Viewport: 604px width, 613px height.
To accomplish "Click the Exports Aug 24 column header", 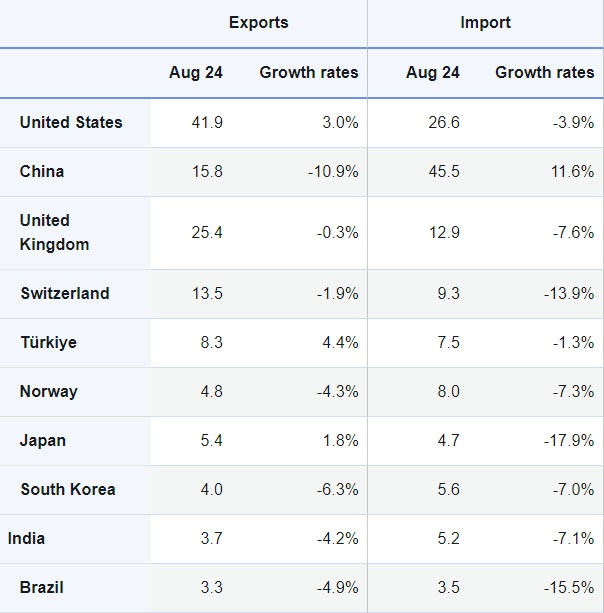I will click(196, 73).
